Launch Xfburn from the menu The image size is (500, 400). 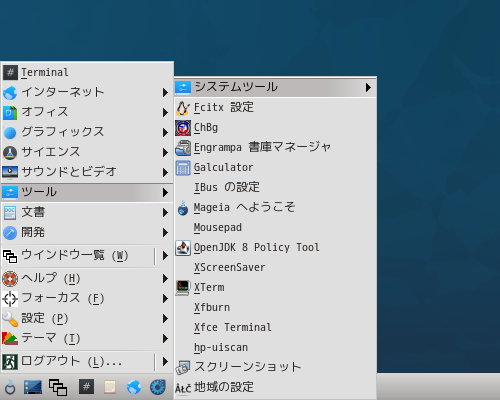[275, 307]
